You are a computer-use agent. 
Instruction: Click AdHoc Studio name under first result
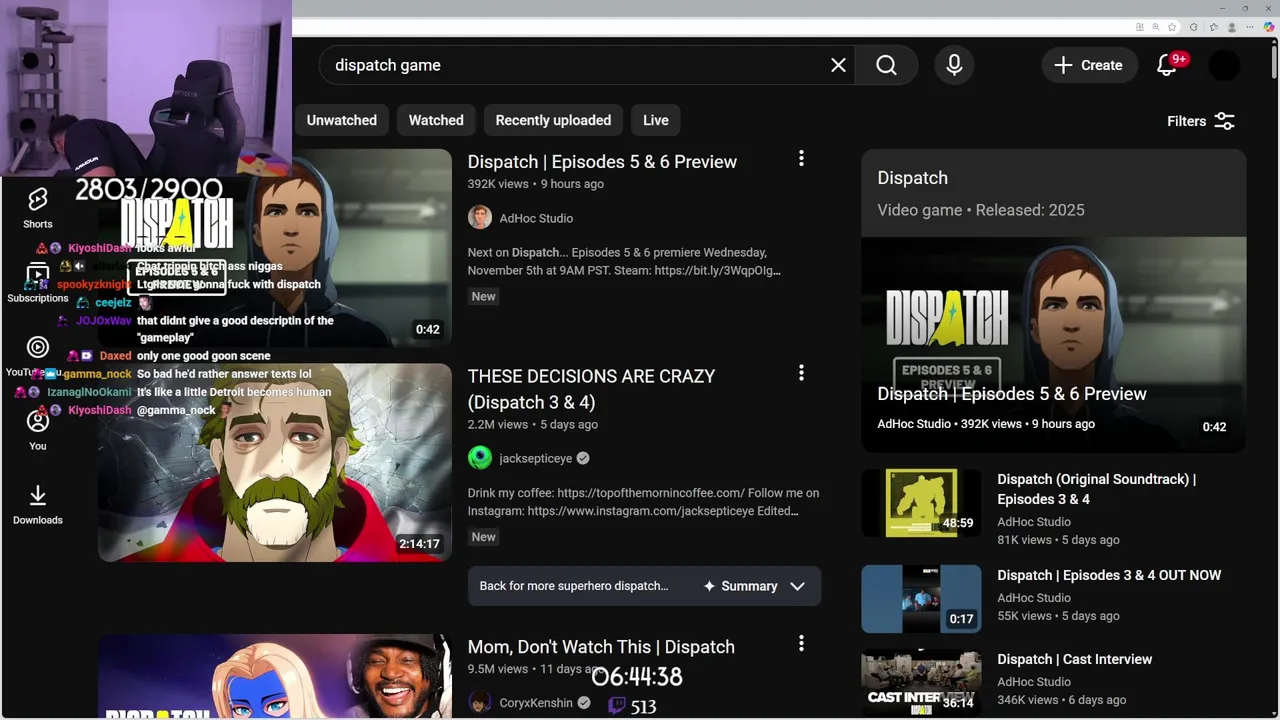click(536, 218)
